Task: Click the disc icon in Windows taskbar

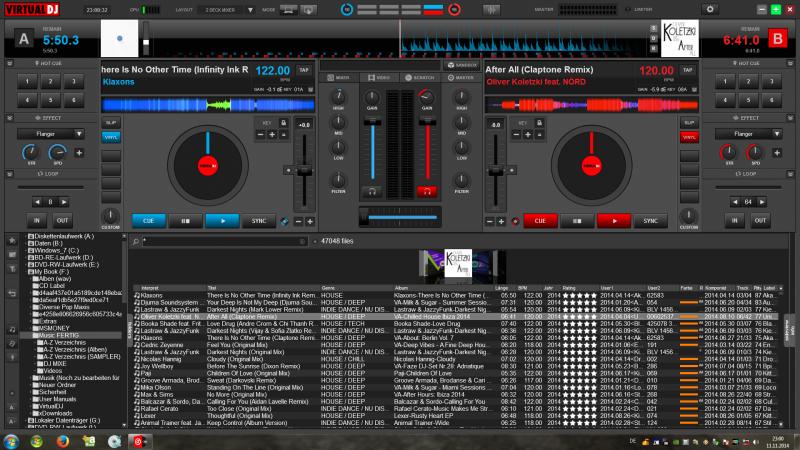Action: point(114,441)
